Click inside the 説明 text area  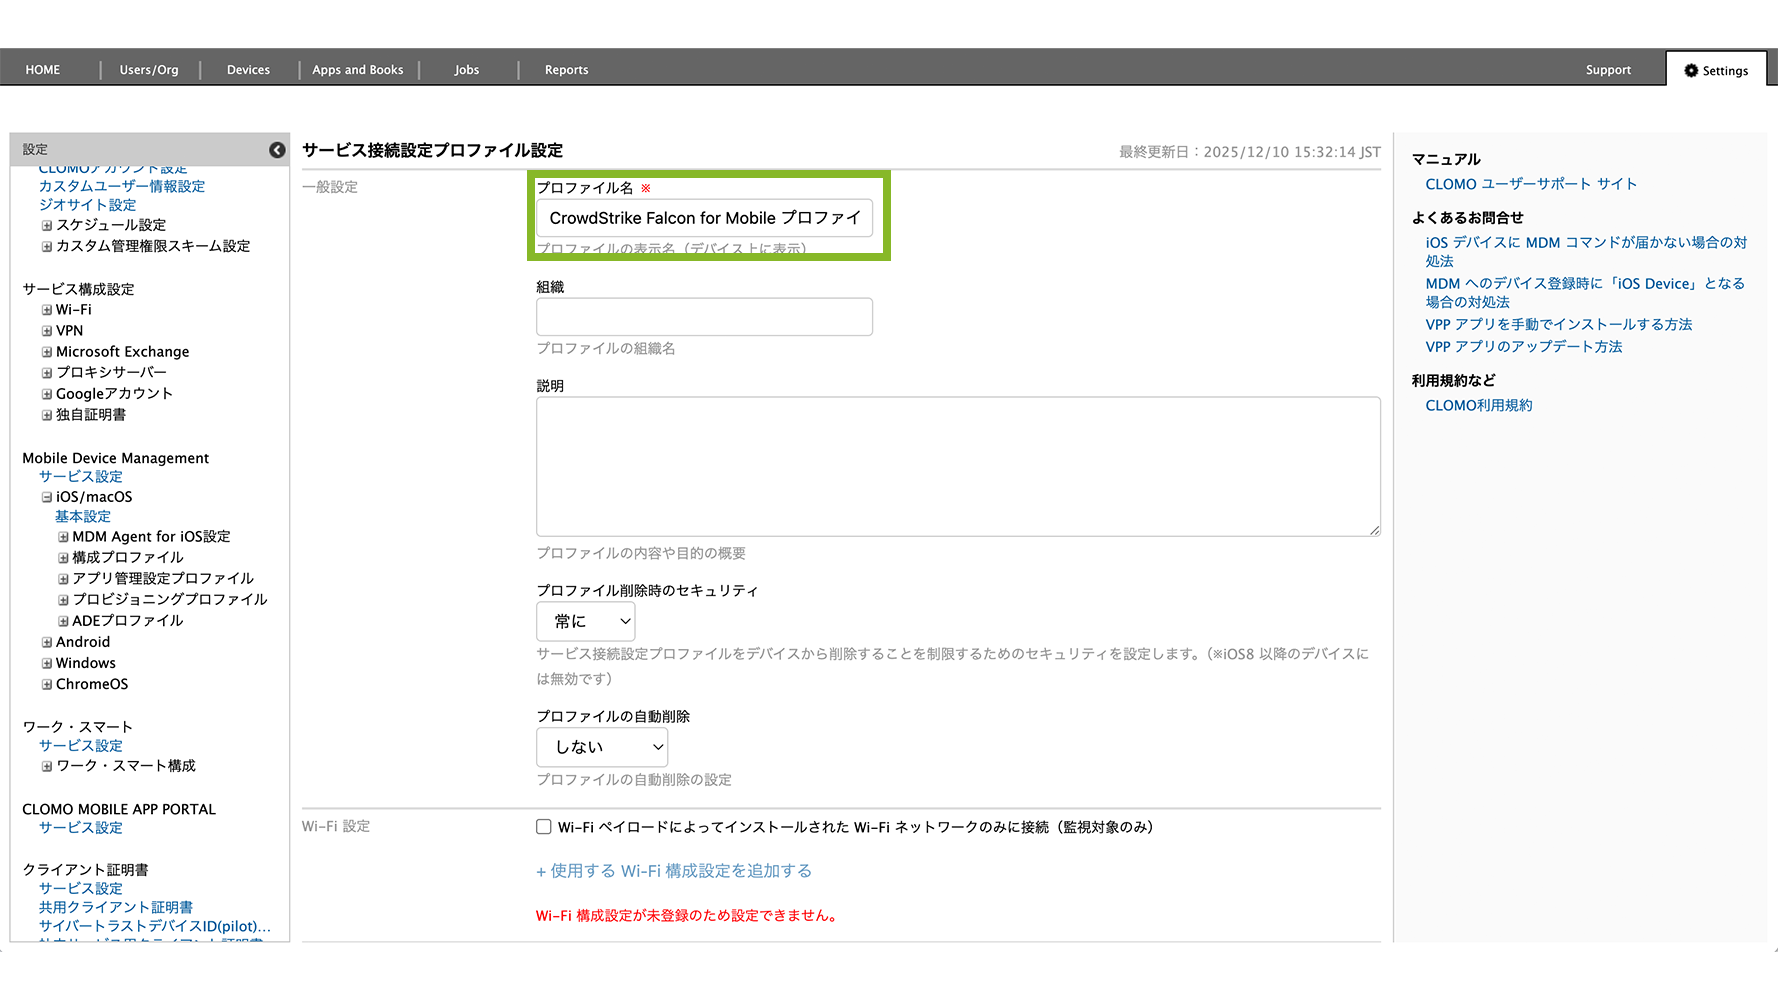click(958, 467)
